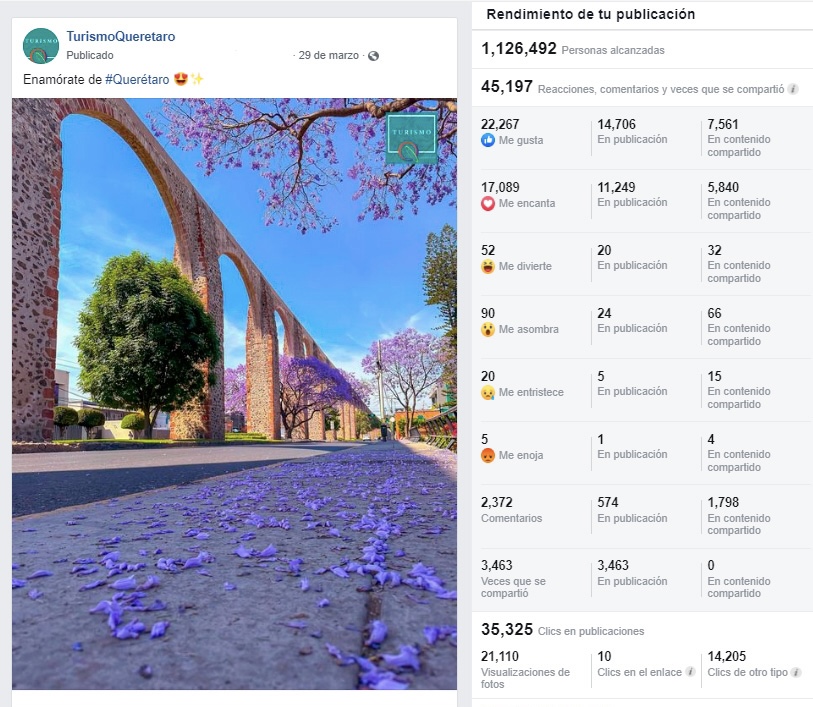
Task: Click the 21,110 Visualizaciones de fotos figure
Action: tap(502, 656)
